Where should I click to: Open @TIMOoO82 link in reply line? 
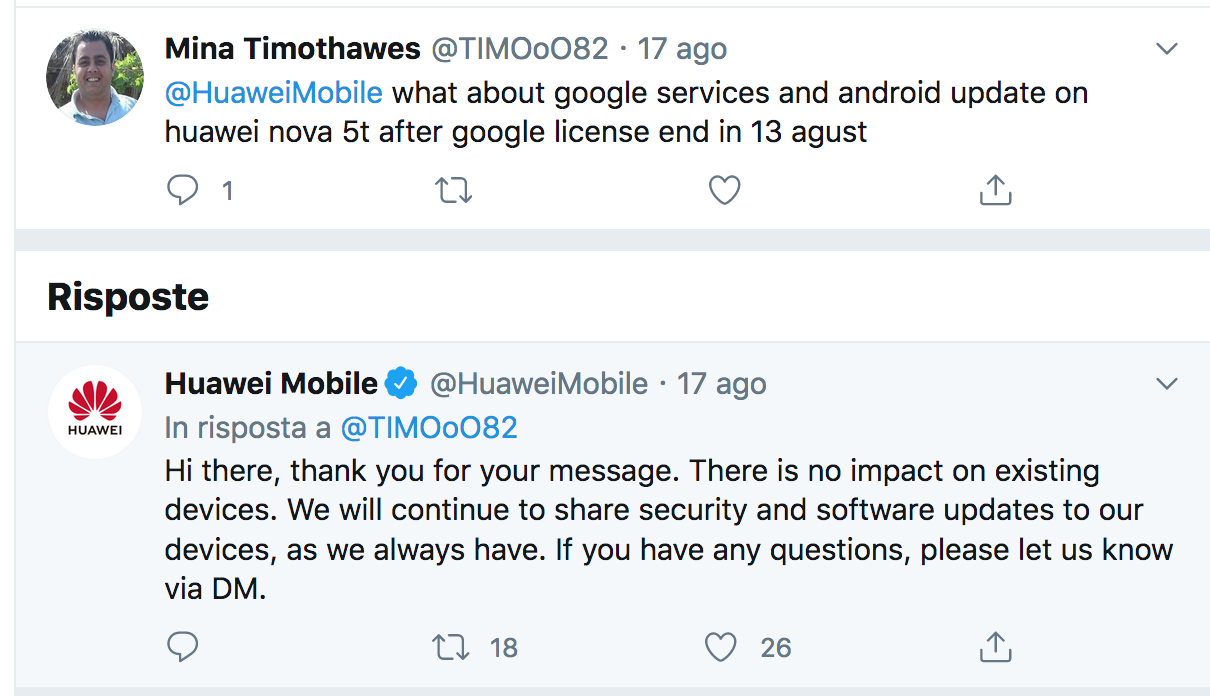(429, 428)
